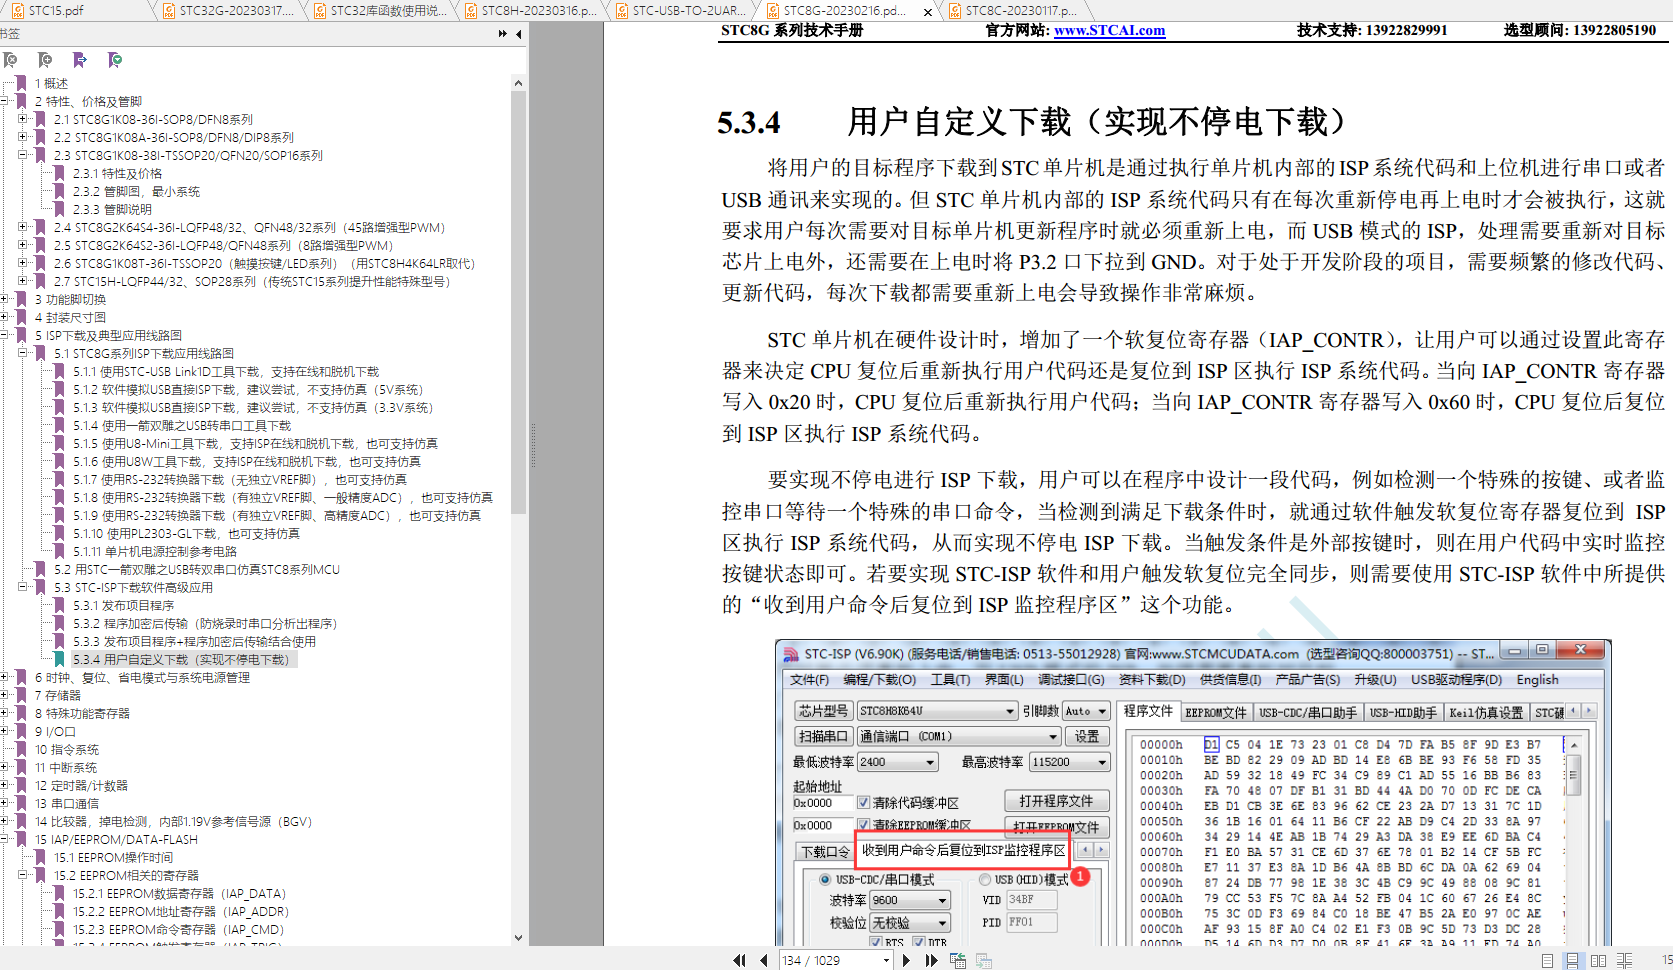Click bookmark icon beside 2.3.3 管脚说明

(x=59, y=209)
